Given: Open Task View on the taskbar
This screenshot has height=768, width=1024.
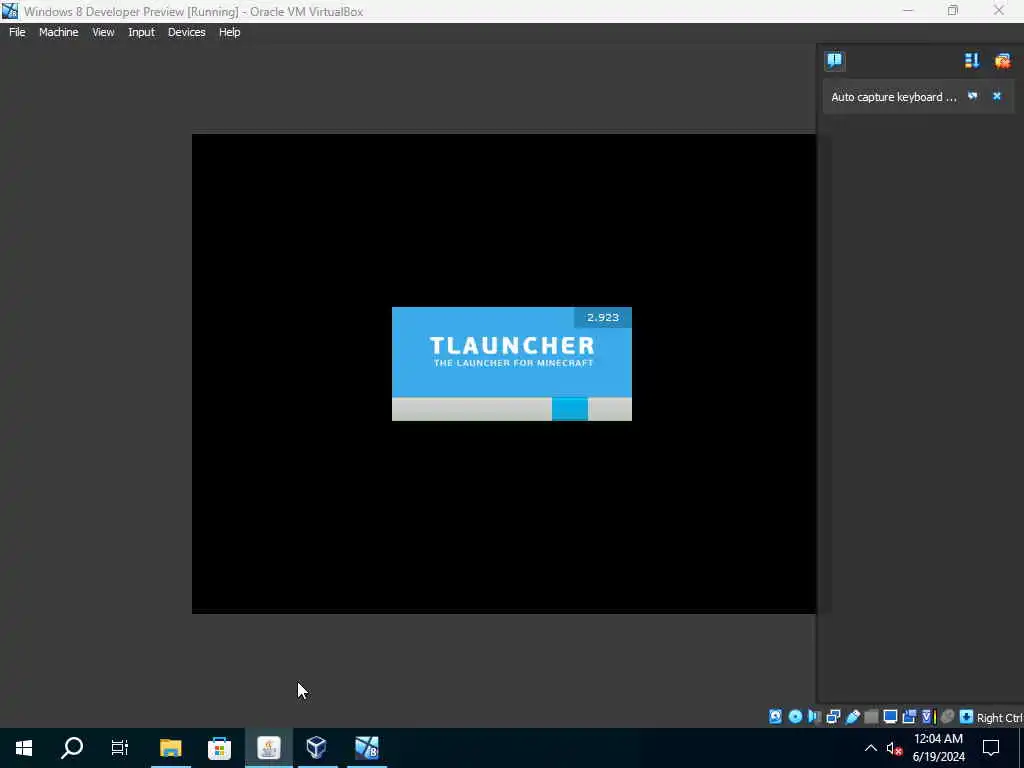Looking at the screenshot, I should (x=120, y=748).
